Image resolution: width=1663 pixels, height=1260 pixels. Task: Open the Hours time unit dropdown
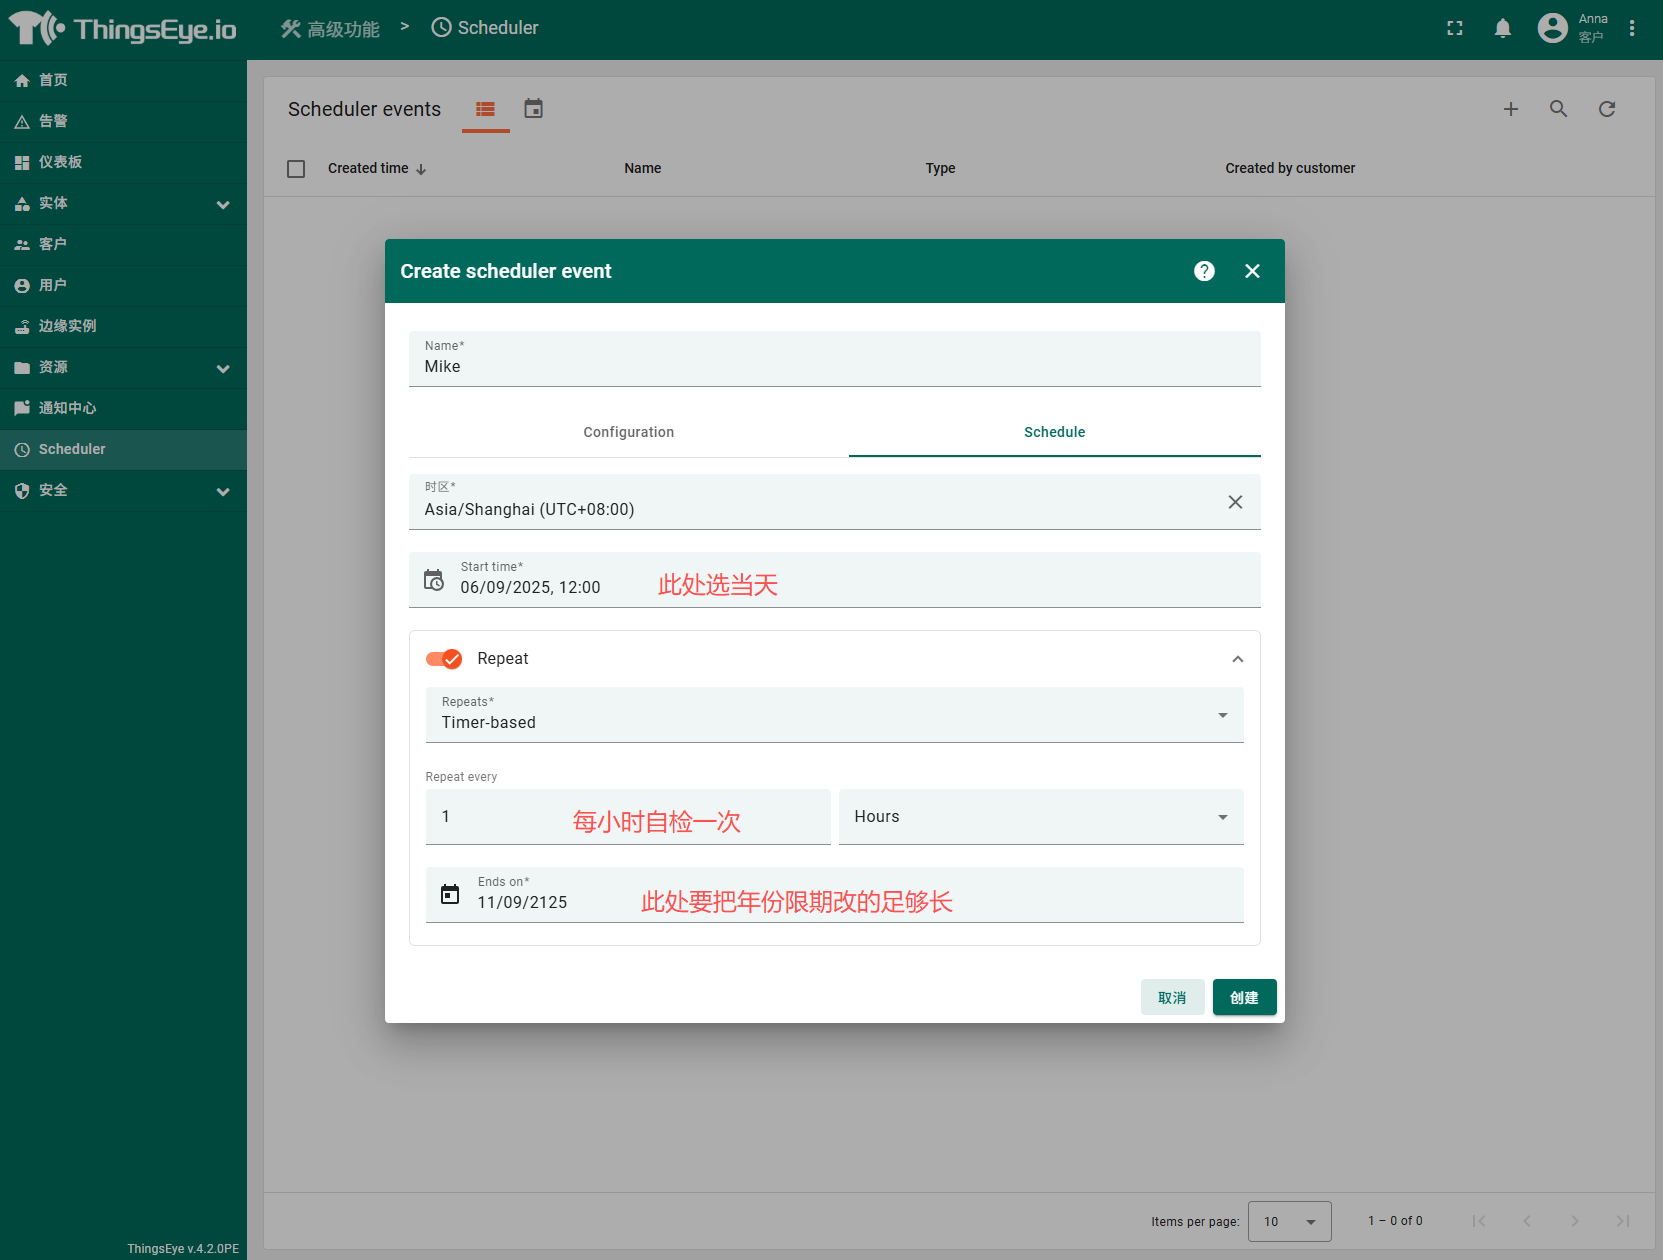click(x=1040, y=817)
